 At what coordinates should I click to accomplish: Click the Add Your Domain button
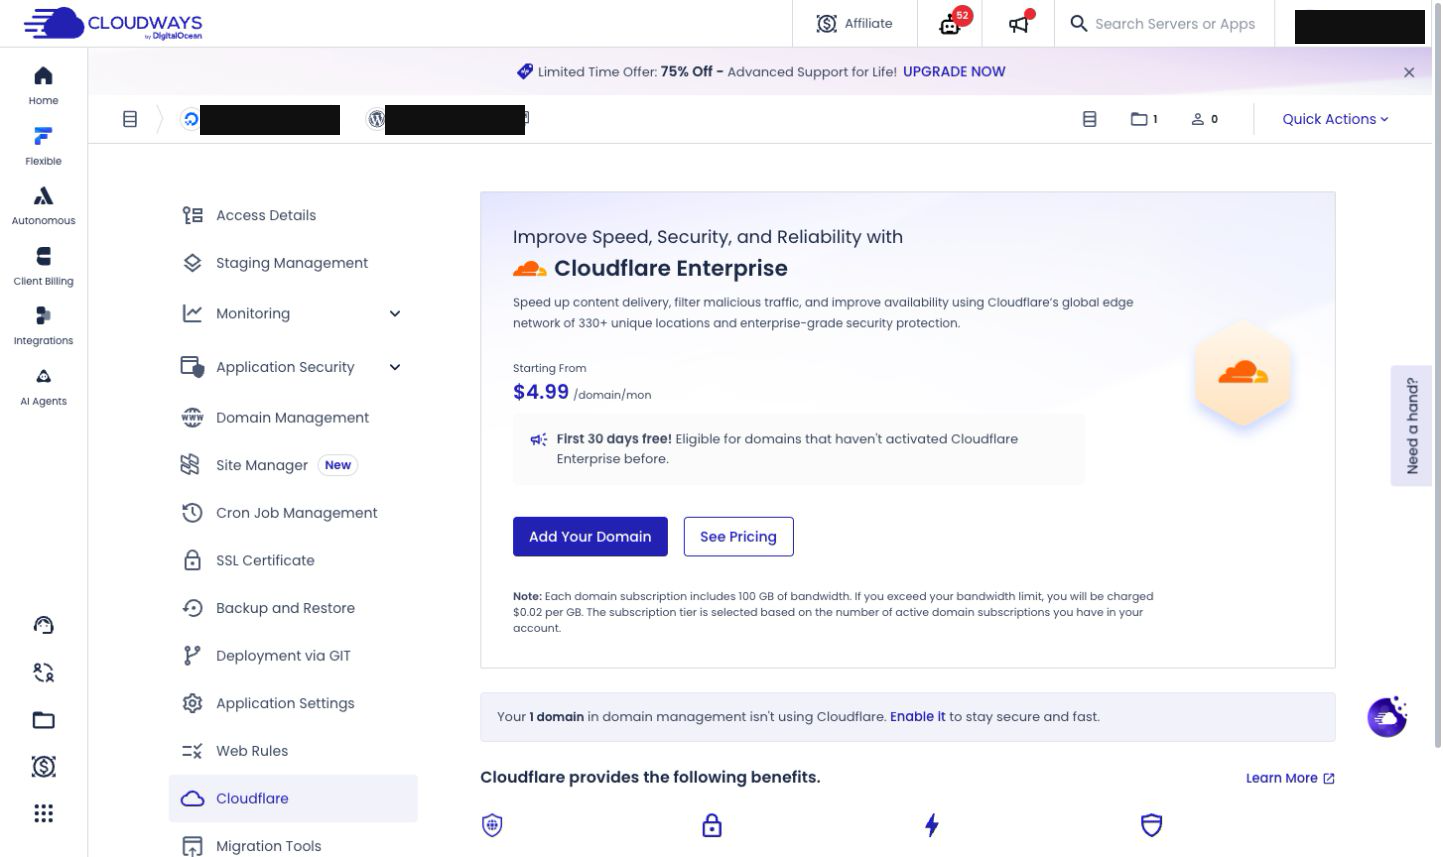tap(590, 537)
